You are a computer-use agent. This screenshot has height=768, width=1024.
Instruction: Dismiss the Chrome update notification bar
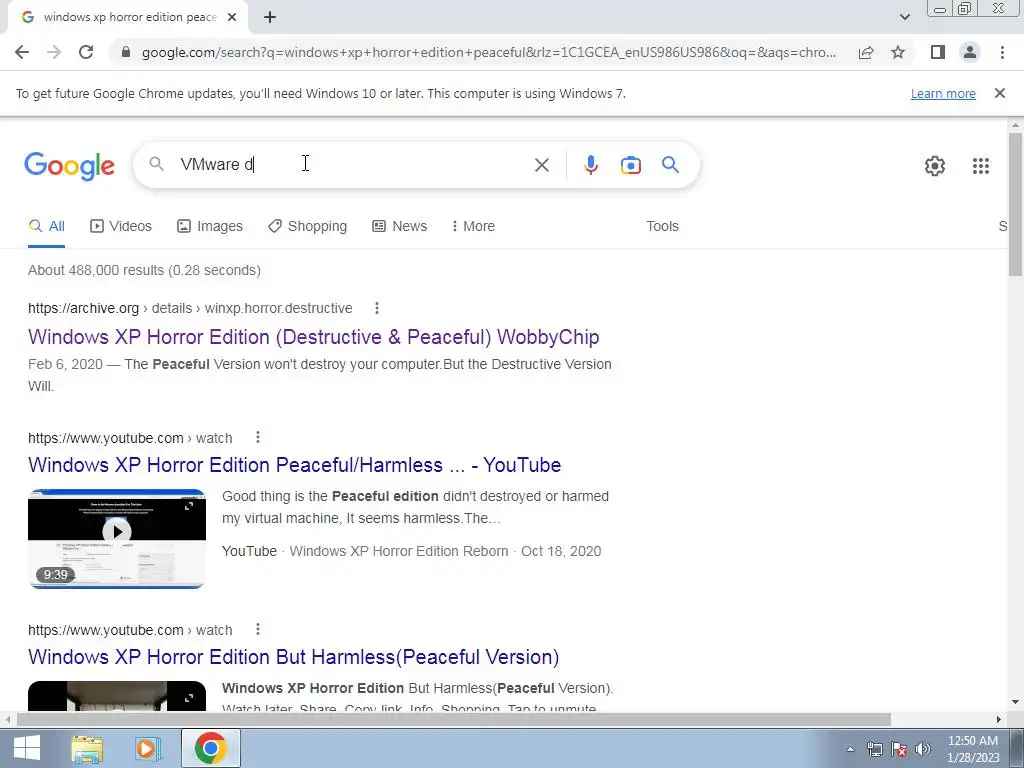coord(999,93)
